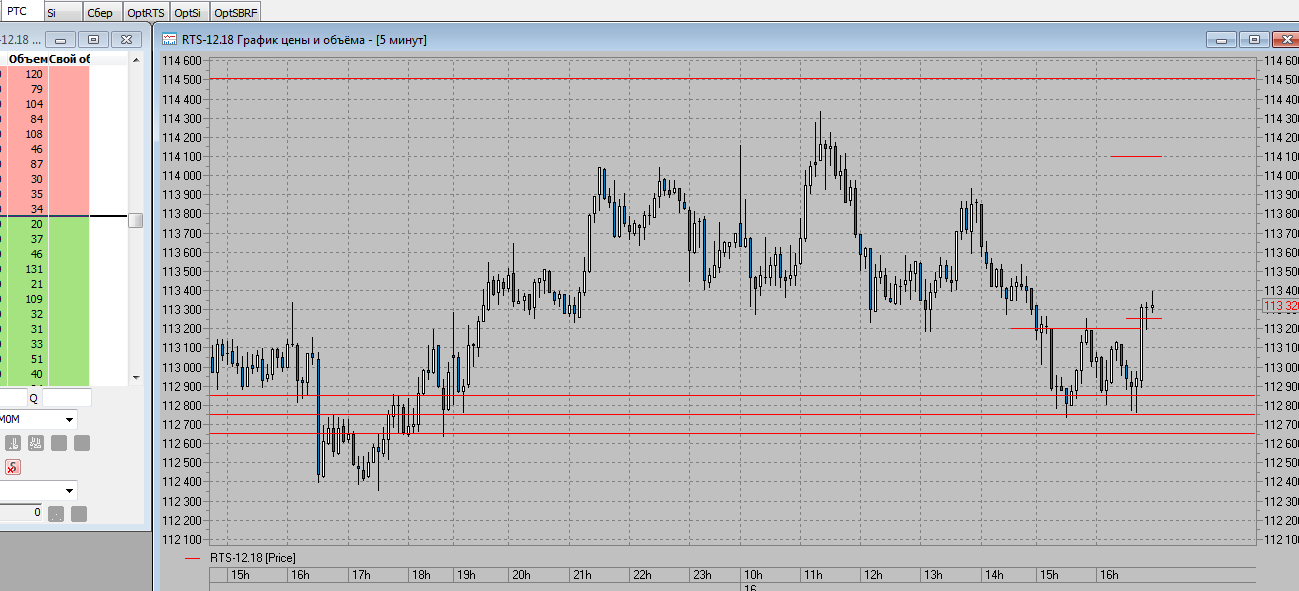The height and width of the screenshot is (591, 1299).
Task: Minimize the order book window
Action: tap(61, 39)
